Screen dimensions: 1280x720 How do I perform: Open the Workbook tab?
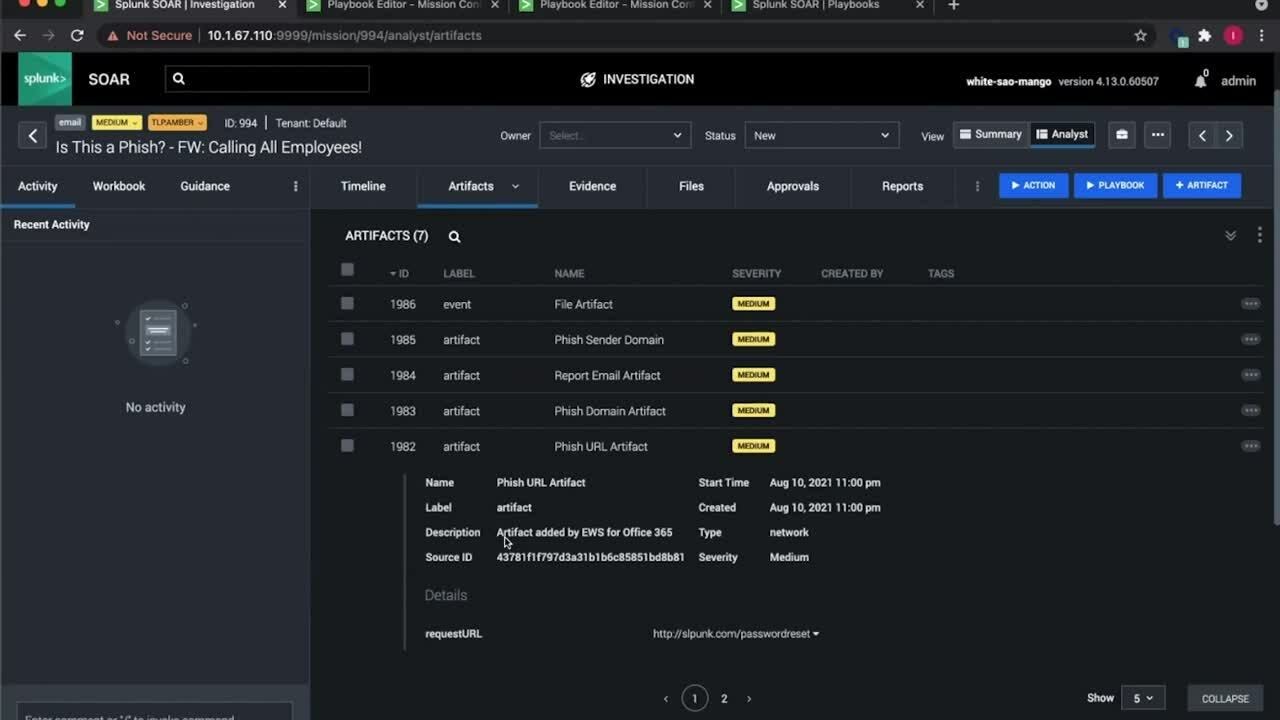coord(119,186)
